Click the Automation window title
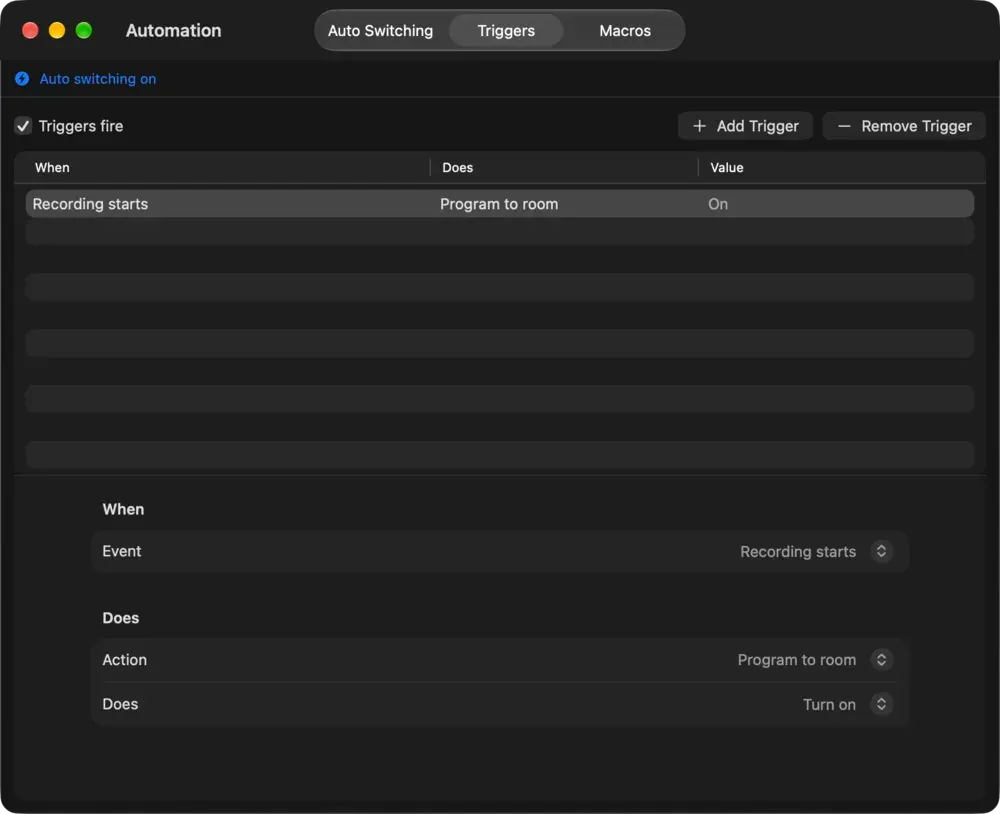1000x814 pixels. click(173, 31)
